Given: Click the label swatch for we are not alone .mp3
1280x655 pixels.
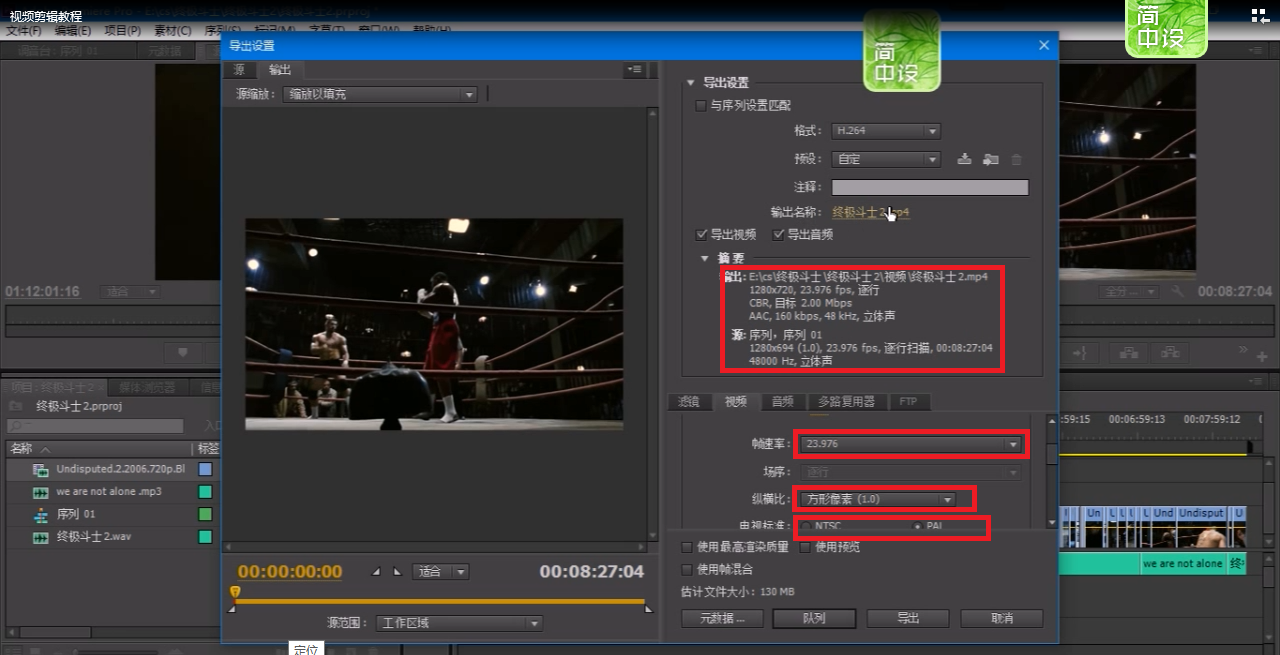Looking at the screenshot, I should pyautogui.click(x=205, y=492).
